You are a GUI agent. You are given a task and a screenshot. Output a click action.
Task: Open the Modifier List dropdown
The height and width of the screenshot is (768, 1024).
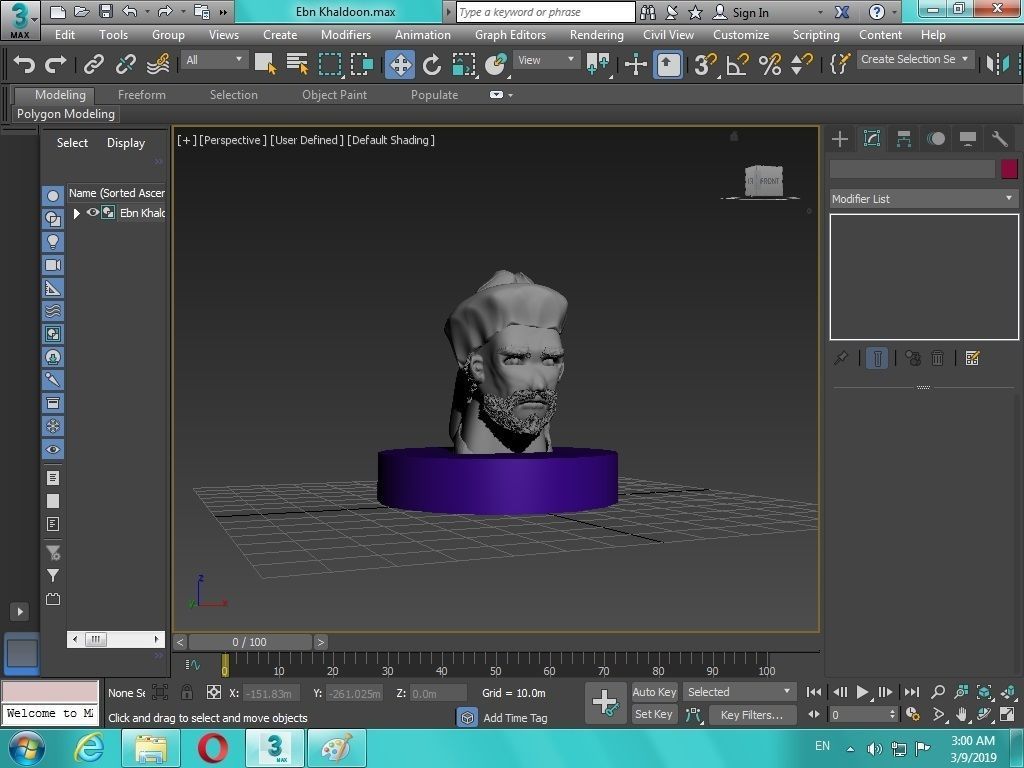click(923, 199)
